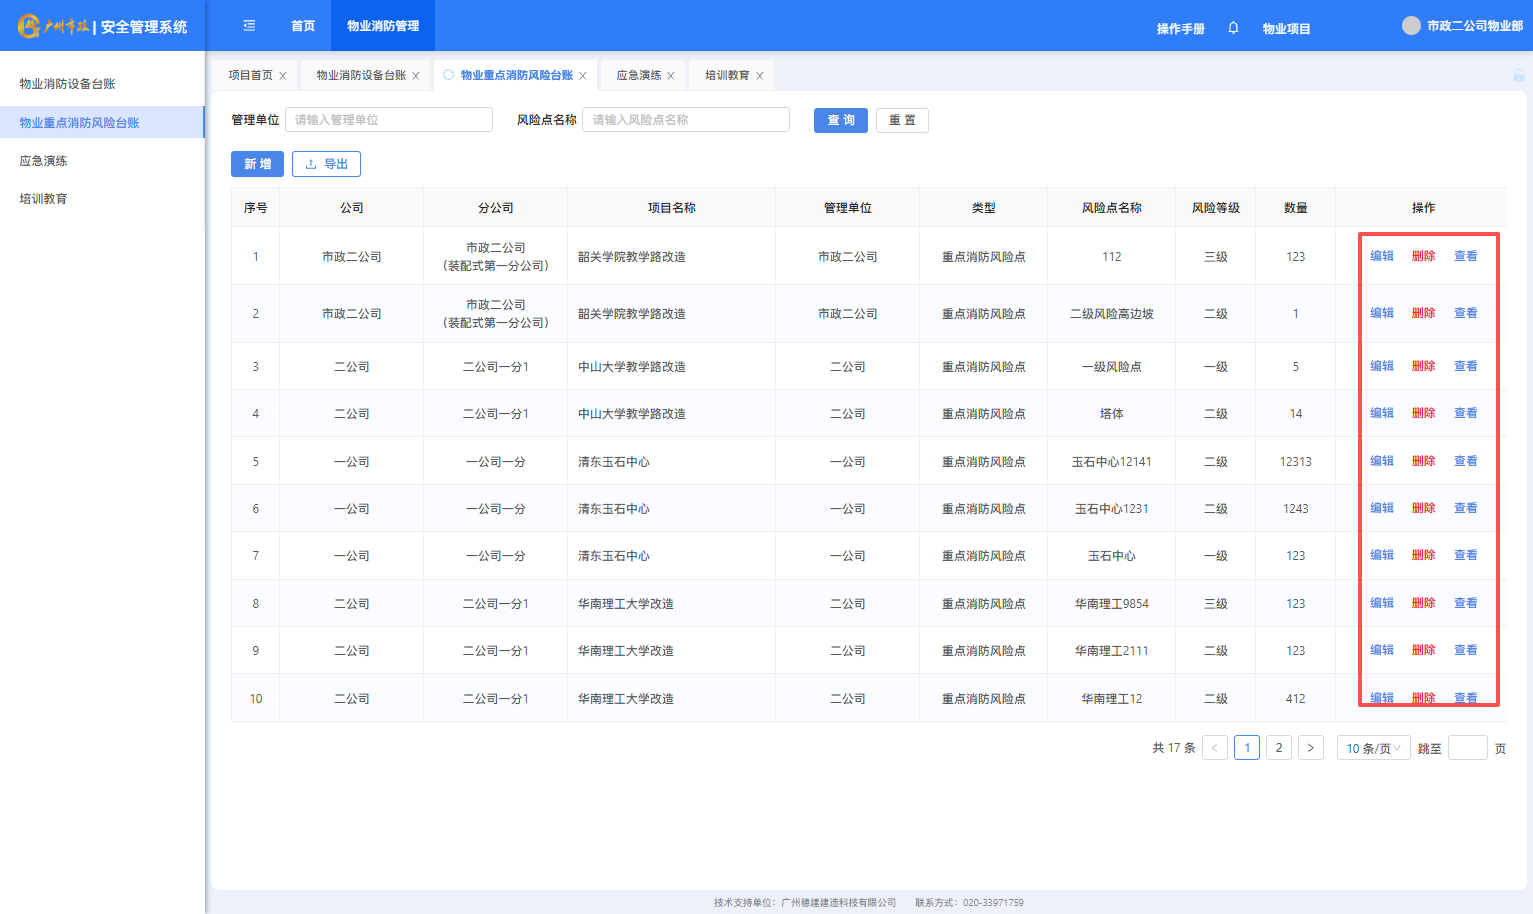Open the 10 条/页 page size dropdown

point(1373,748)
